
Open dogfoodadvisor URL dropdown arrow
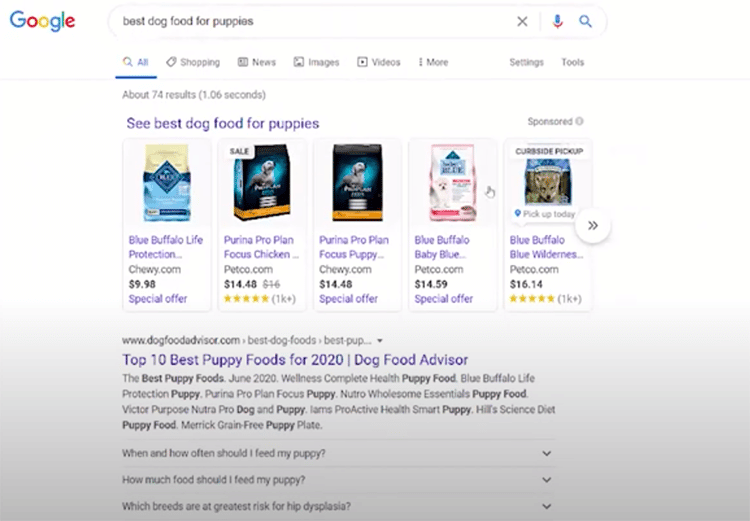tap(380, 341)
